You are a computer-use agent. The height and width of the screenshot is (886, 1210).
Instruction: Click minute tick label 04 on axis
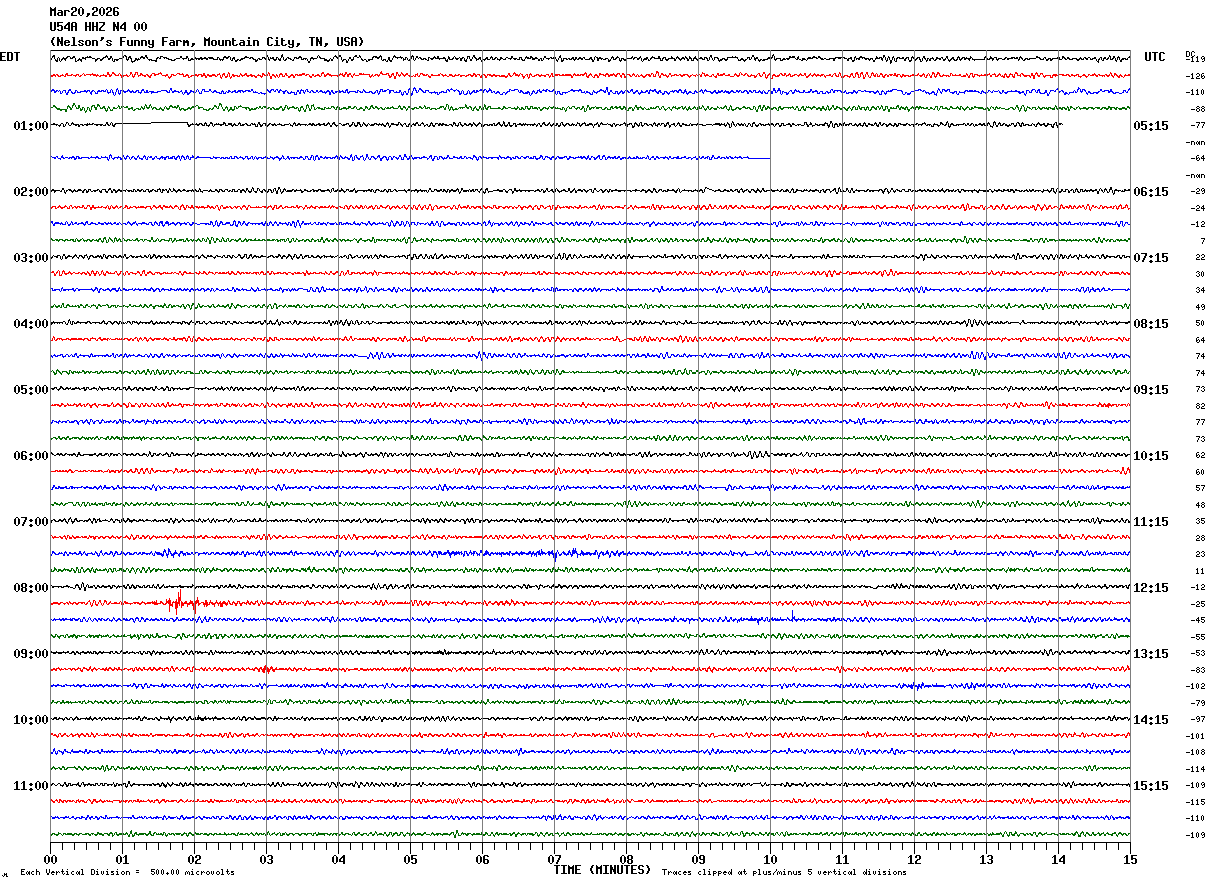point(338,859)
